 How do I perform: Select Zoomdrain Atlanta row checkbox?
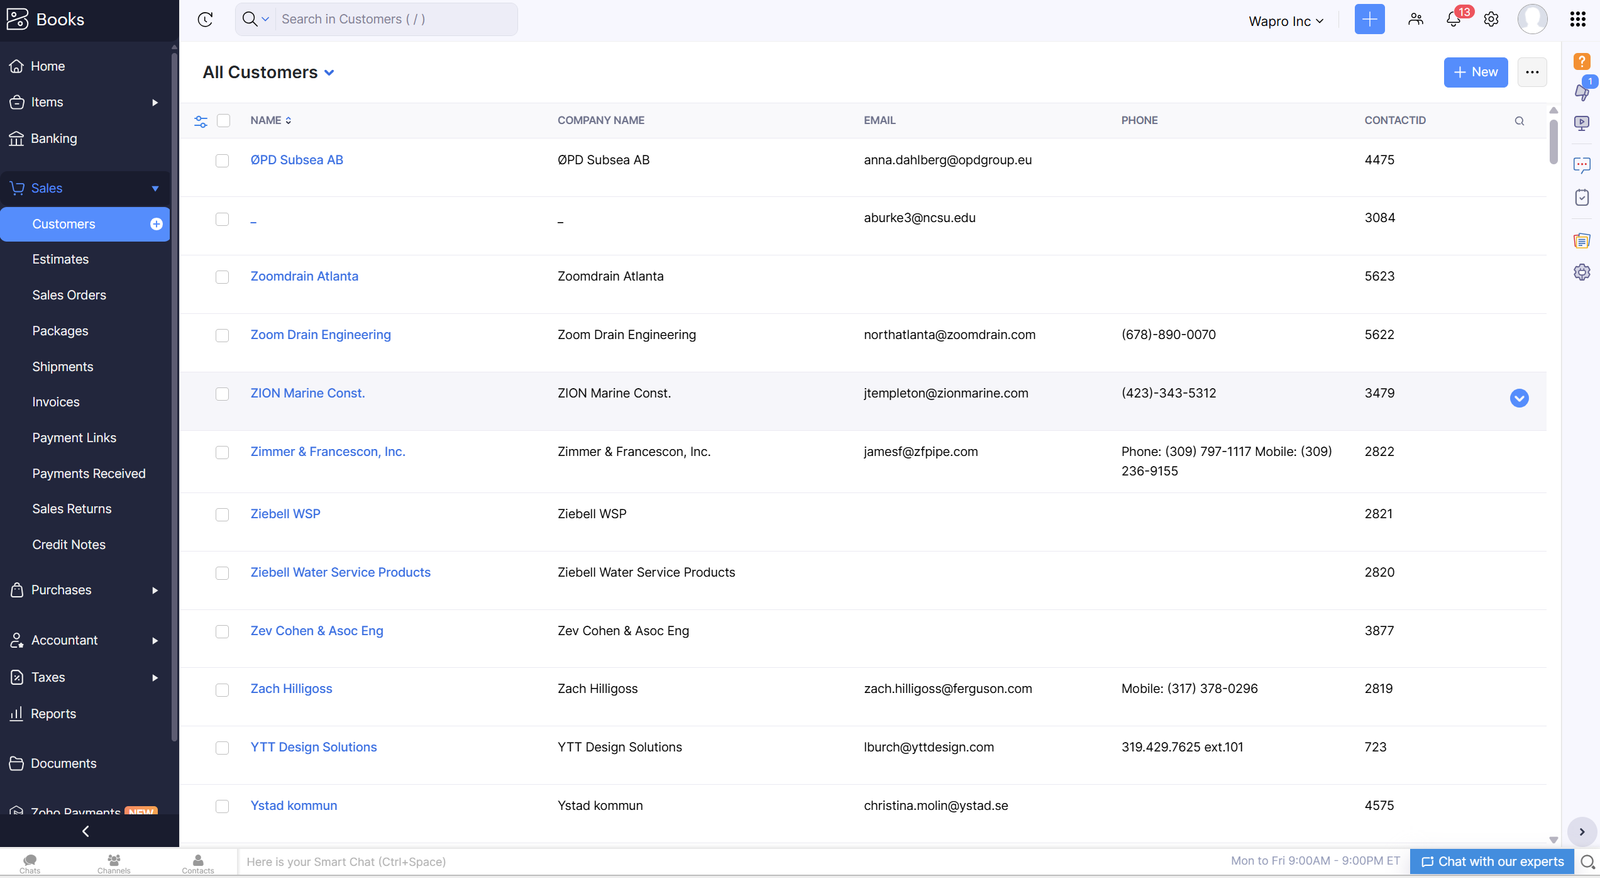222,277
